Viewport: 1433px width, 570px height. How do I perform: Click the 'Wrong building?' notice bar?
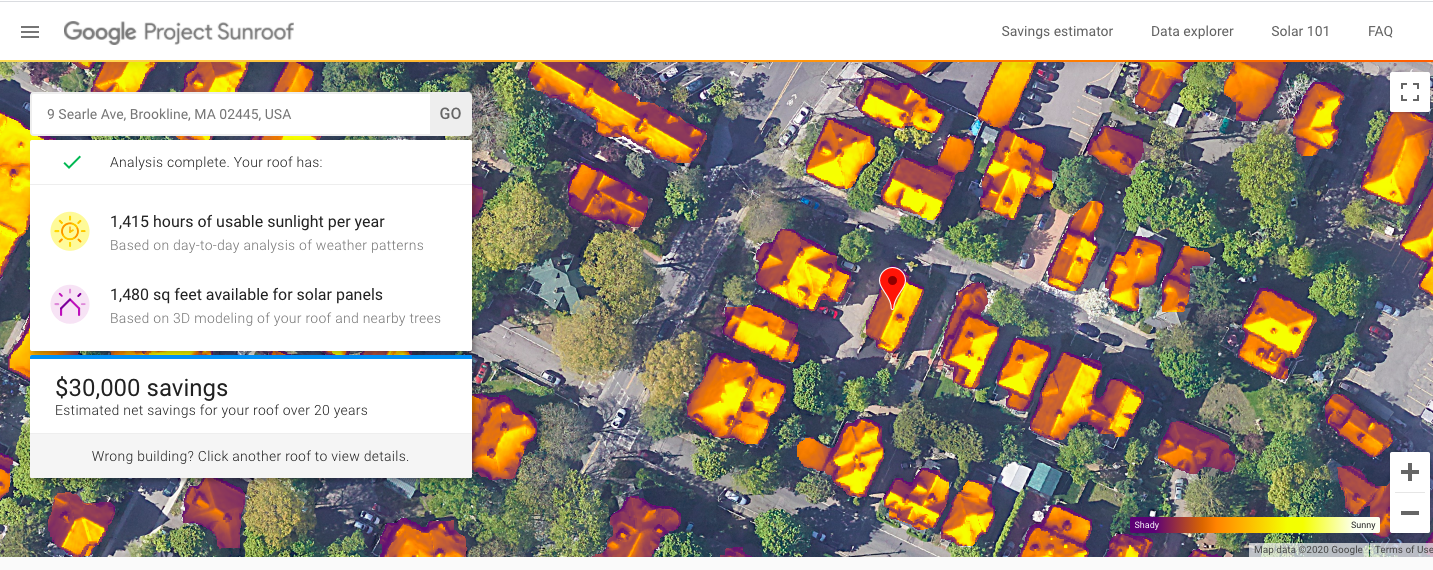click(250, 456)
